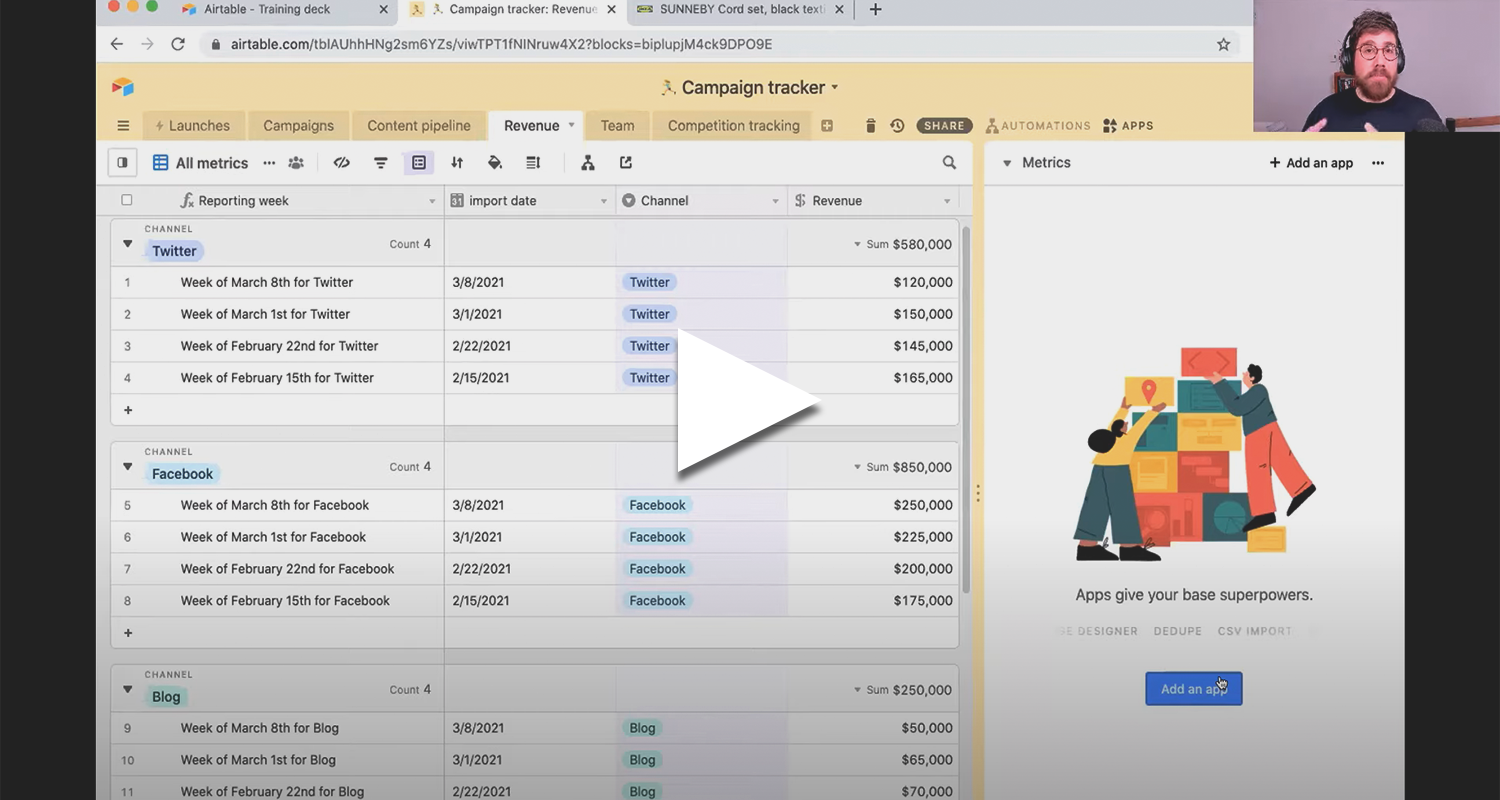
Task: Click the SHARE button
Action: pos(943,125)
